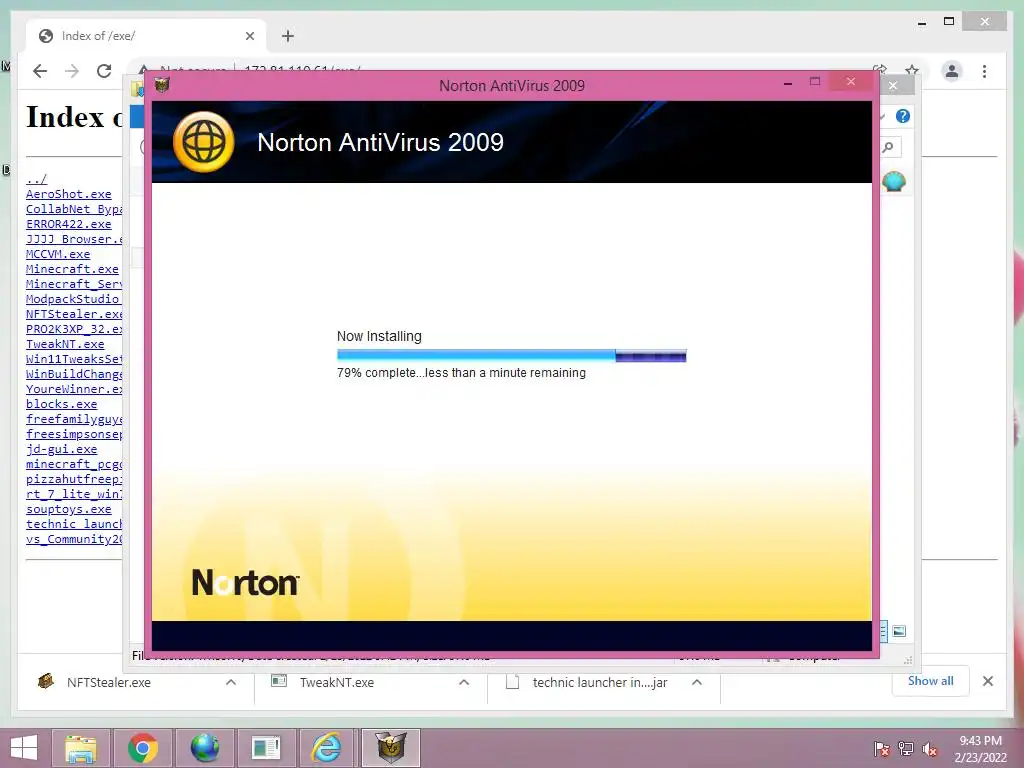Open Chrome profile avatar
The height and width of the screenshot is (768, 1024).
(952, 71)
